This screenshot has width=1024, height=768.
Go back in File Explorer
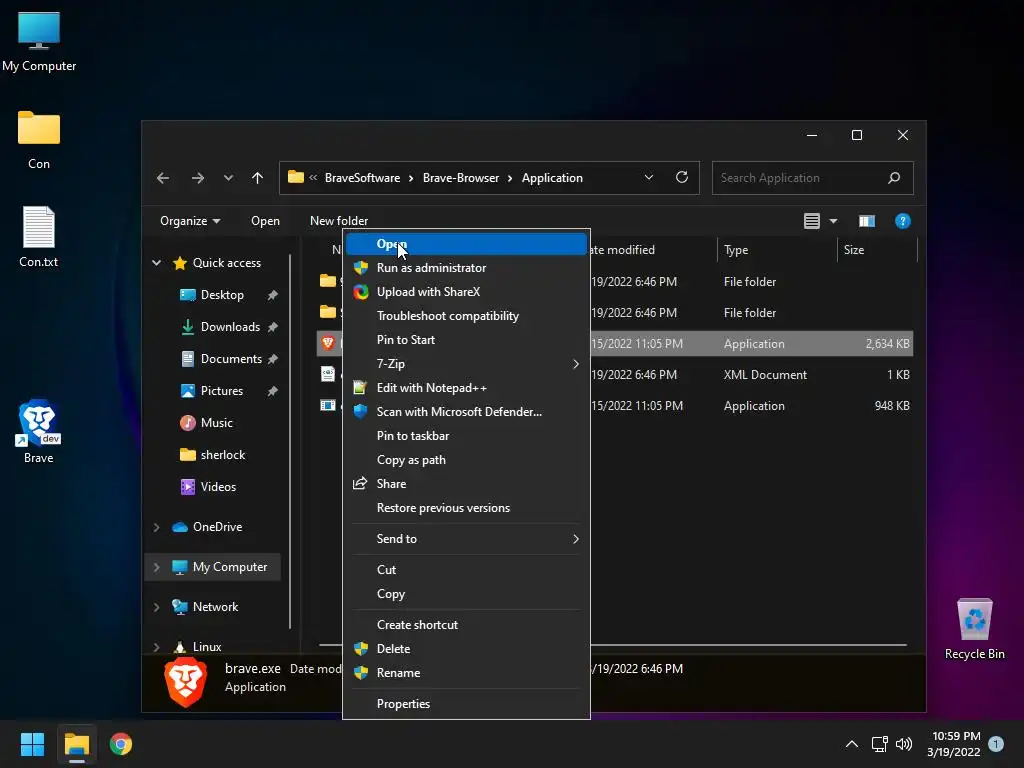[163, 178]
